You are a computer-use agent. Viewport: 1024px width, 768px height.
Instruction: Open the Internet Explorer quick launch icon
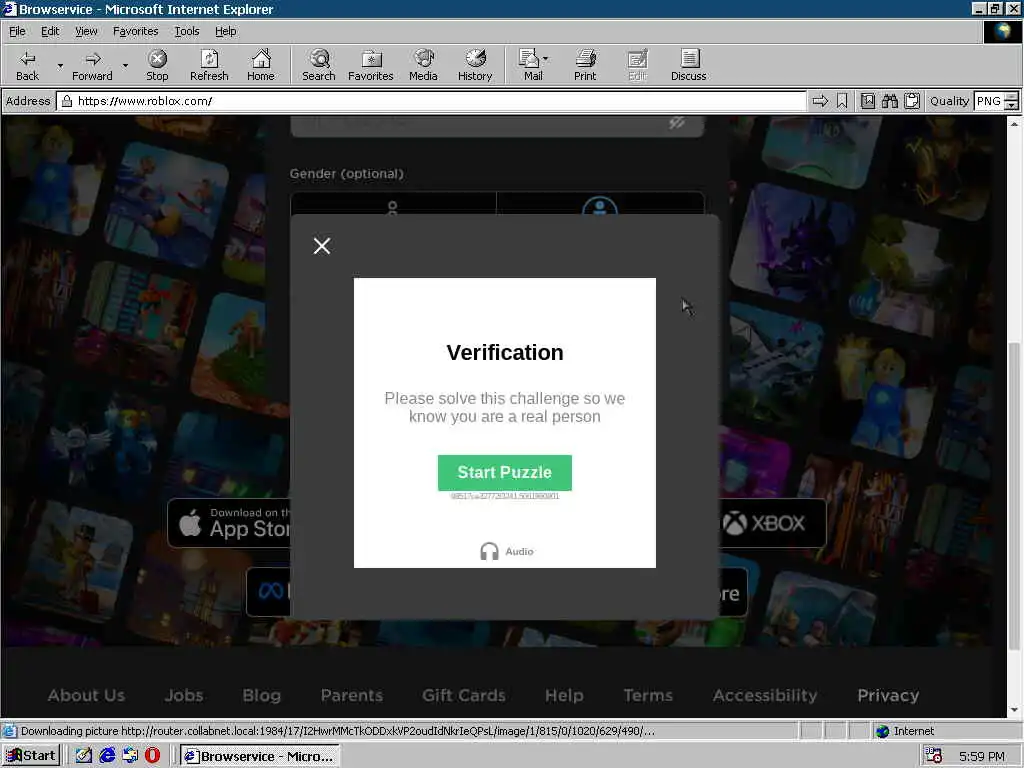[107, 756]
